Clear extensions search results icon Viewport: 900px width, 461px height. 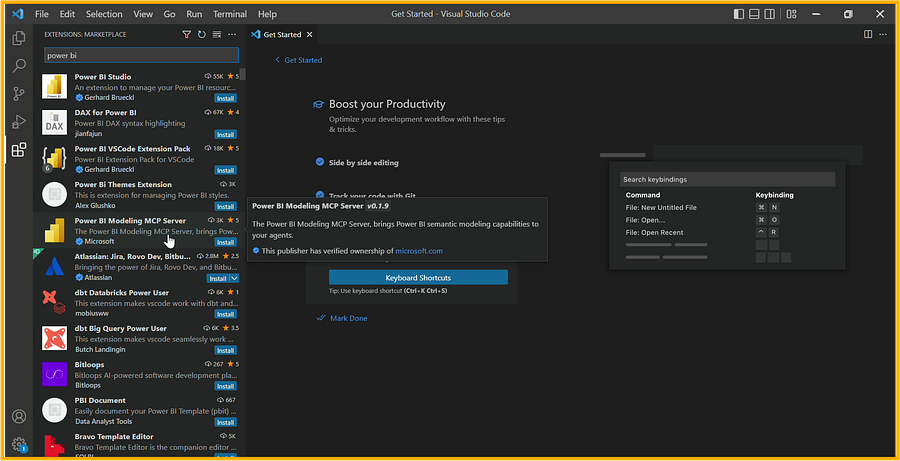point(217,34)
